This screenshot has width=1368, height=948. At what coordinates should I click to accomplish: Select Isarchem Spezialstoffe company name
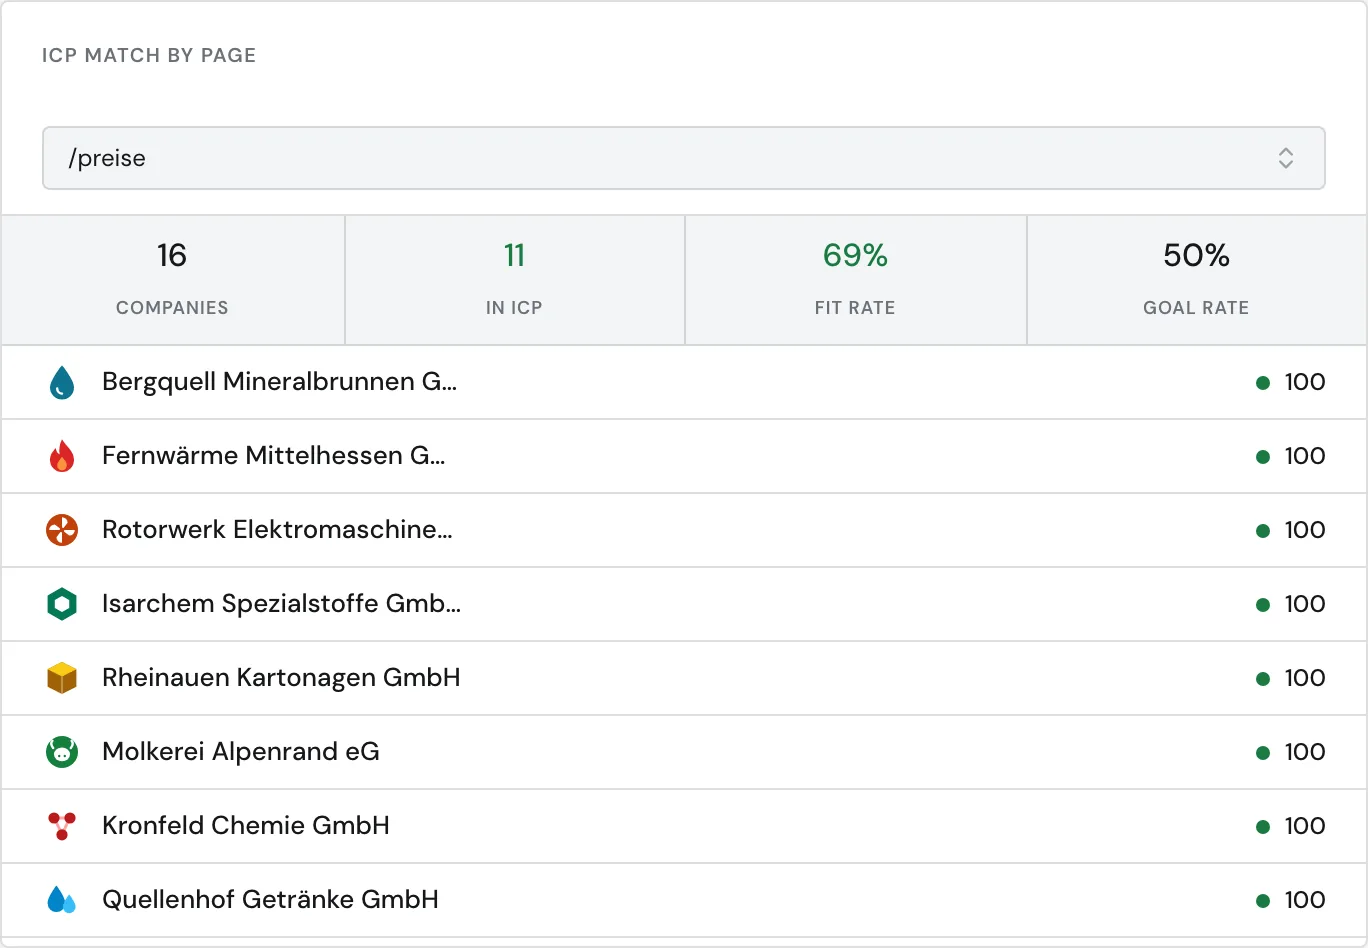pos(281,604)
